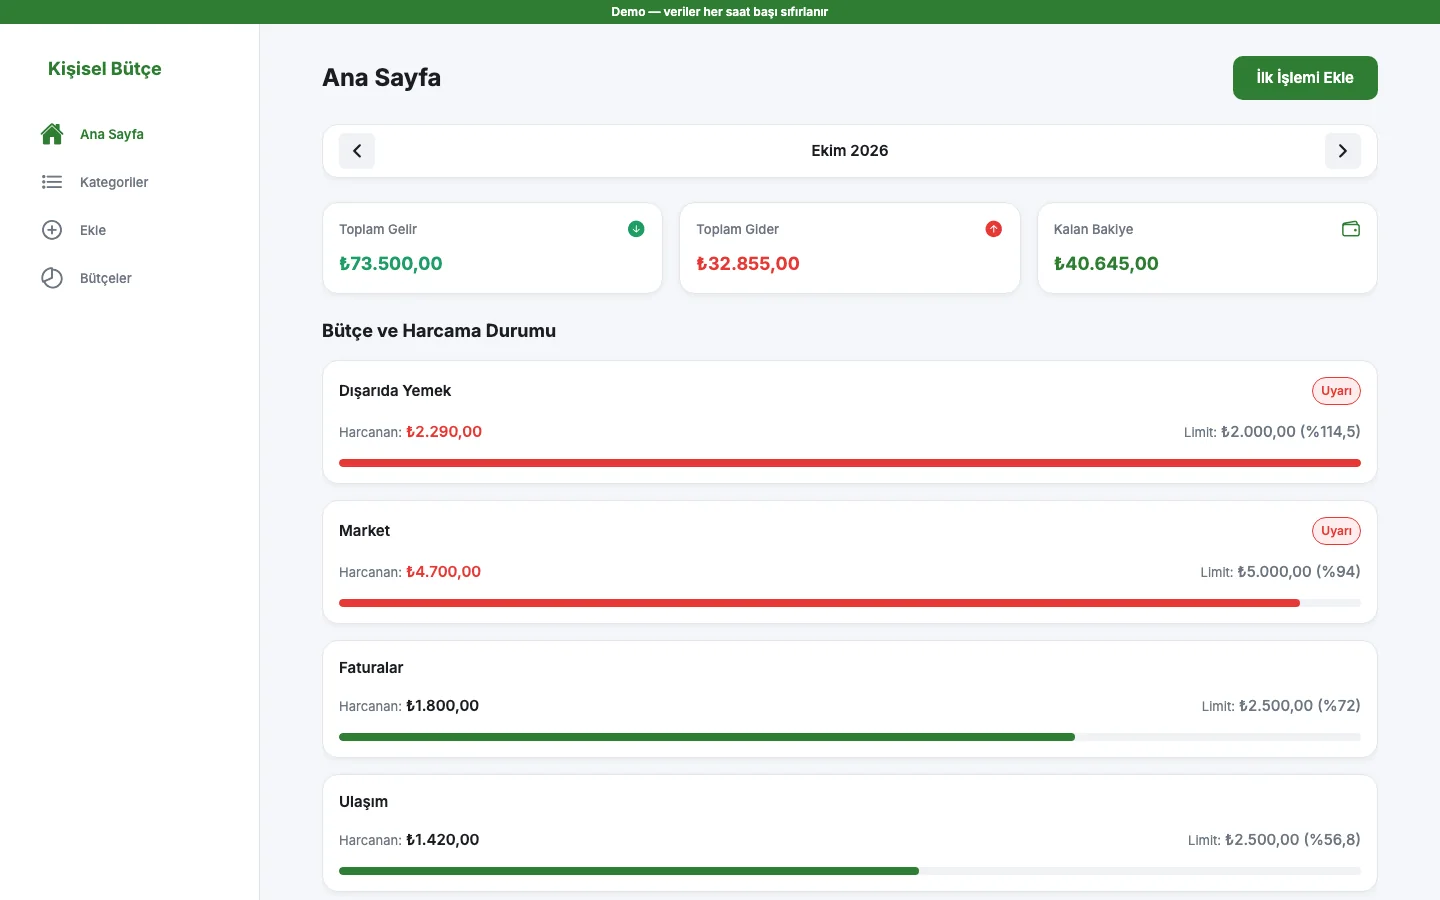
Task: Click the Limit ₺5.000,00 (%94) text
Action: coord(1280,572)
